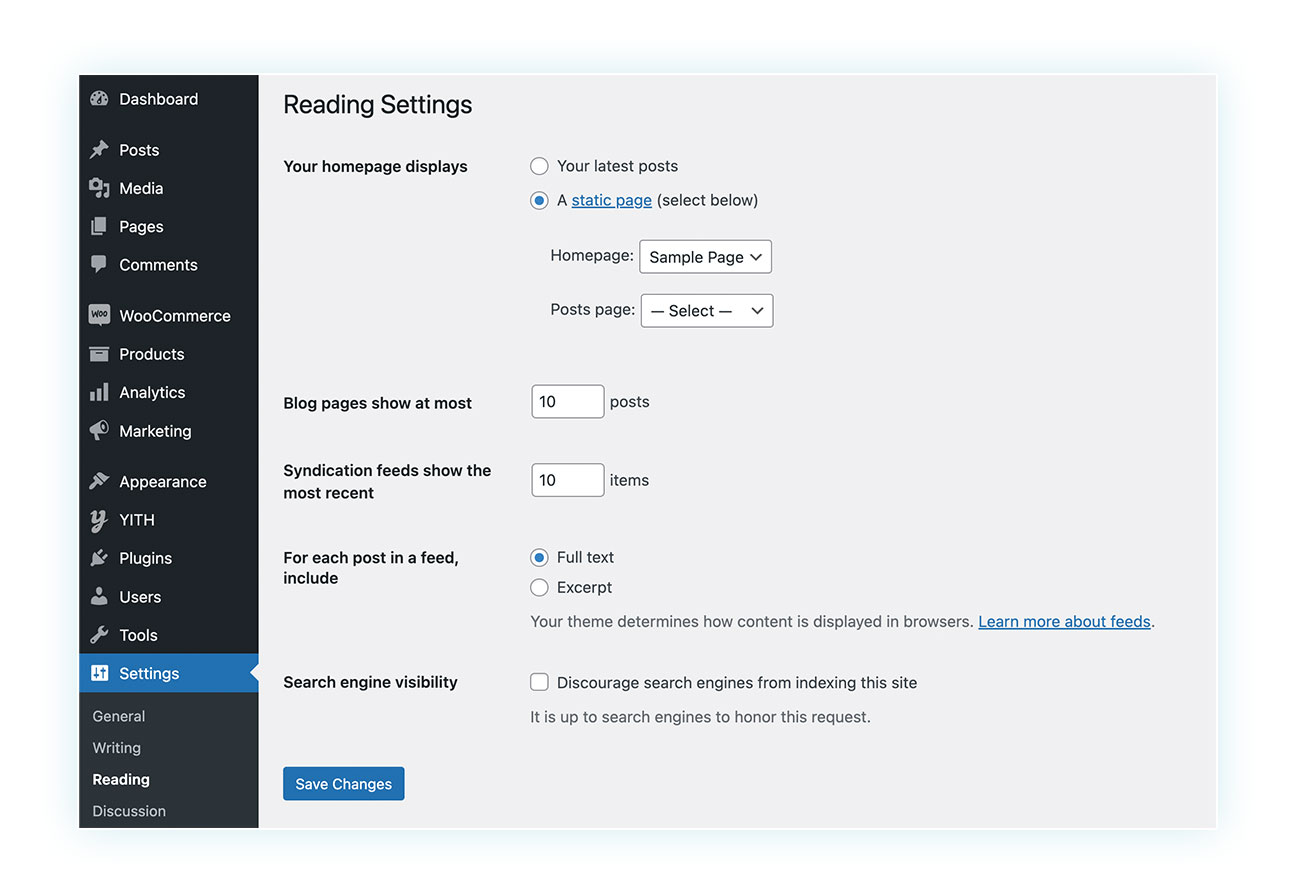The width and height of the screenshot is (1300, 891).
Task: Open the Posts page Select dropdown
Action: pyautogui.click(x=706, y=311)
